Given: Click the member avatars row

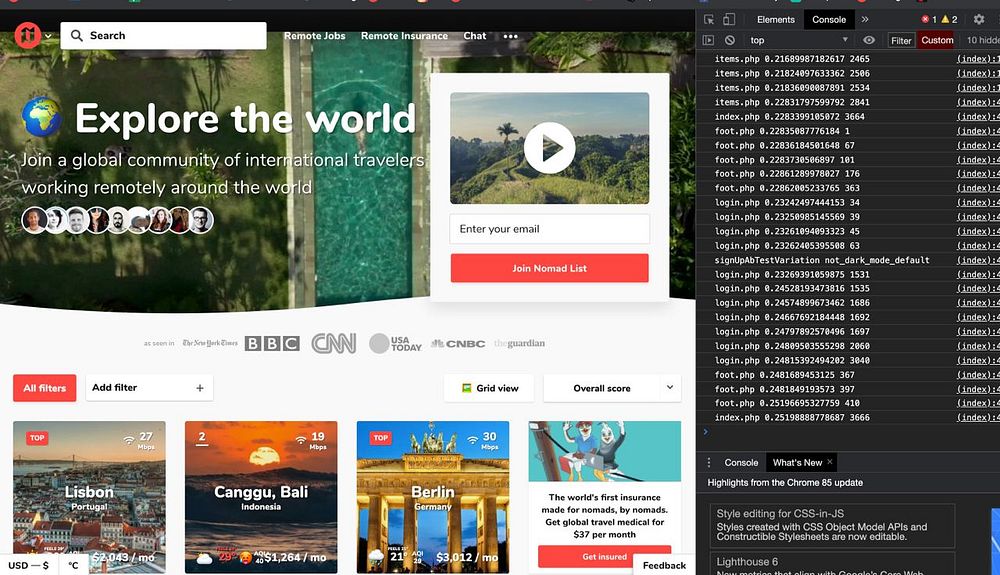Looking at the screenshot, I should point(117,220).
